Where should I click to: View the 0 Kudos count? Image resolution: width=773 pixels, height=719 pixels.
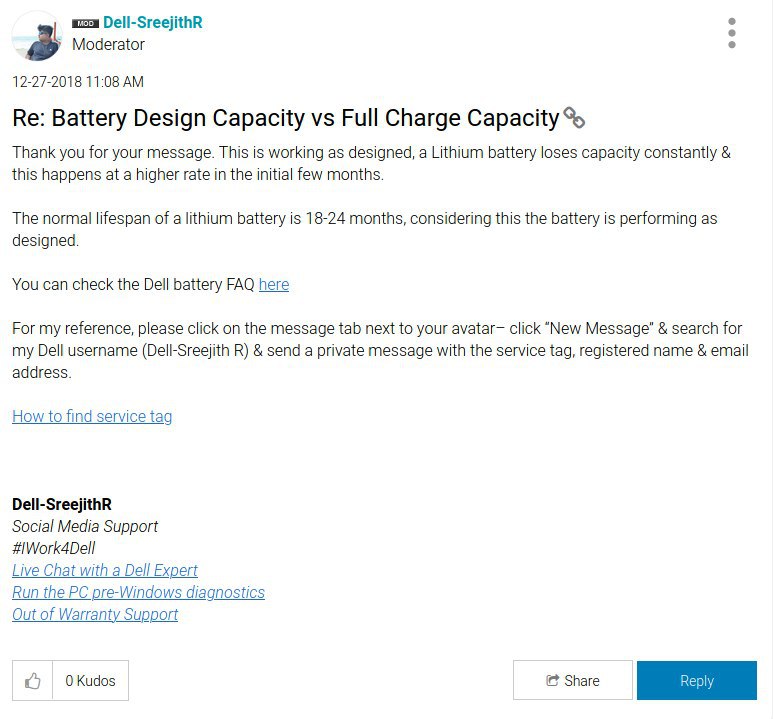(90, 681)
